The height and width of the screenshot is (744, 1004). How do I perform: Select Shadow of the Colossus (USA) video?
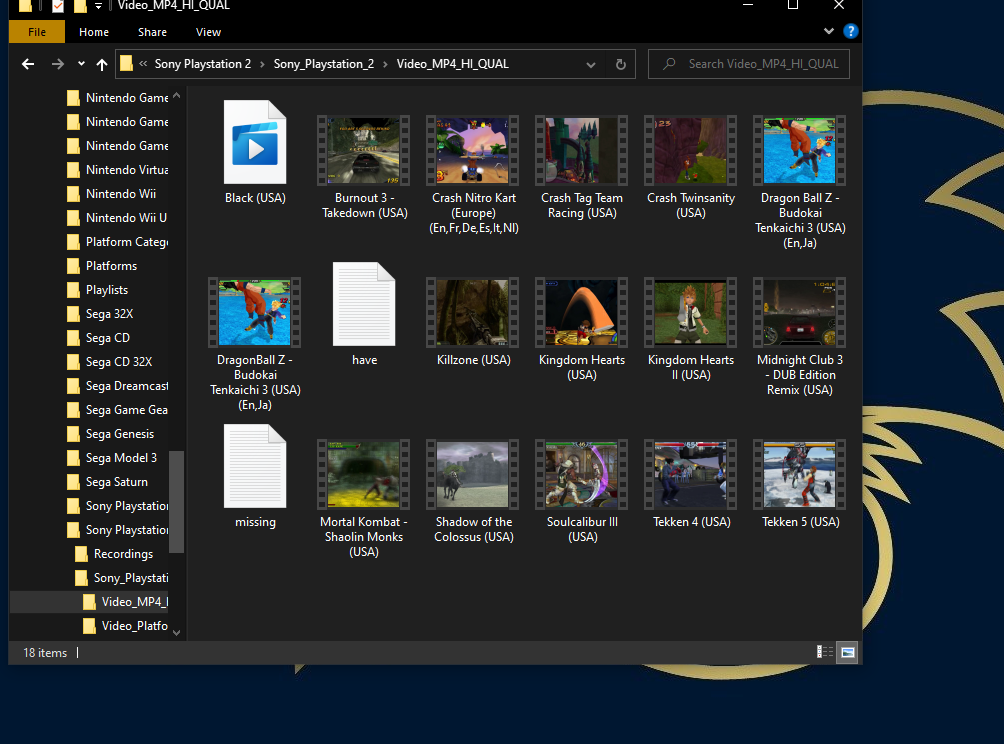tap(473, 474)
